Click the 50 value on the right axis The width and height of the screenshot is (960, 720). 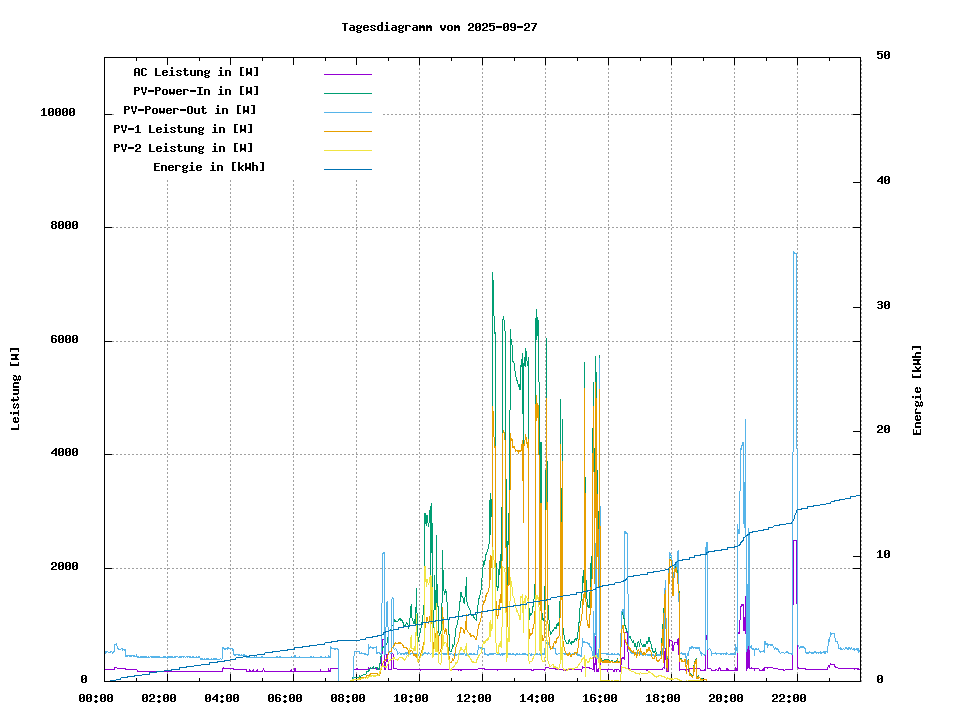tap(883, 56)
